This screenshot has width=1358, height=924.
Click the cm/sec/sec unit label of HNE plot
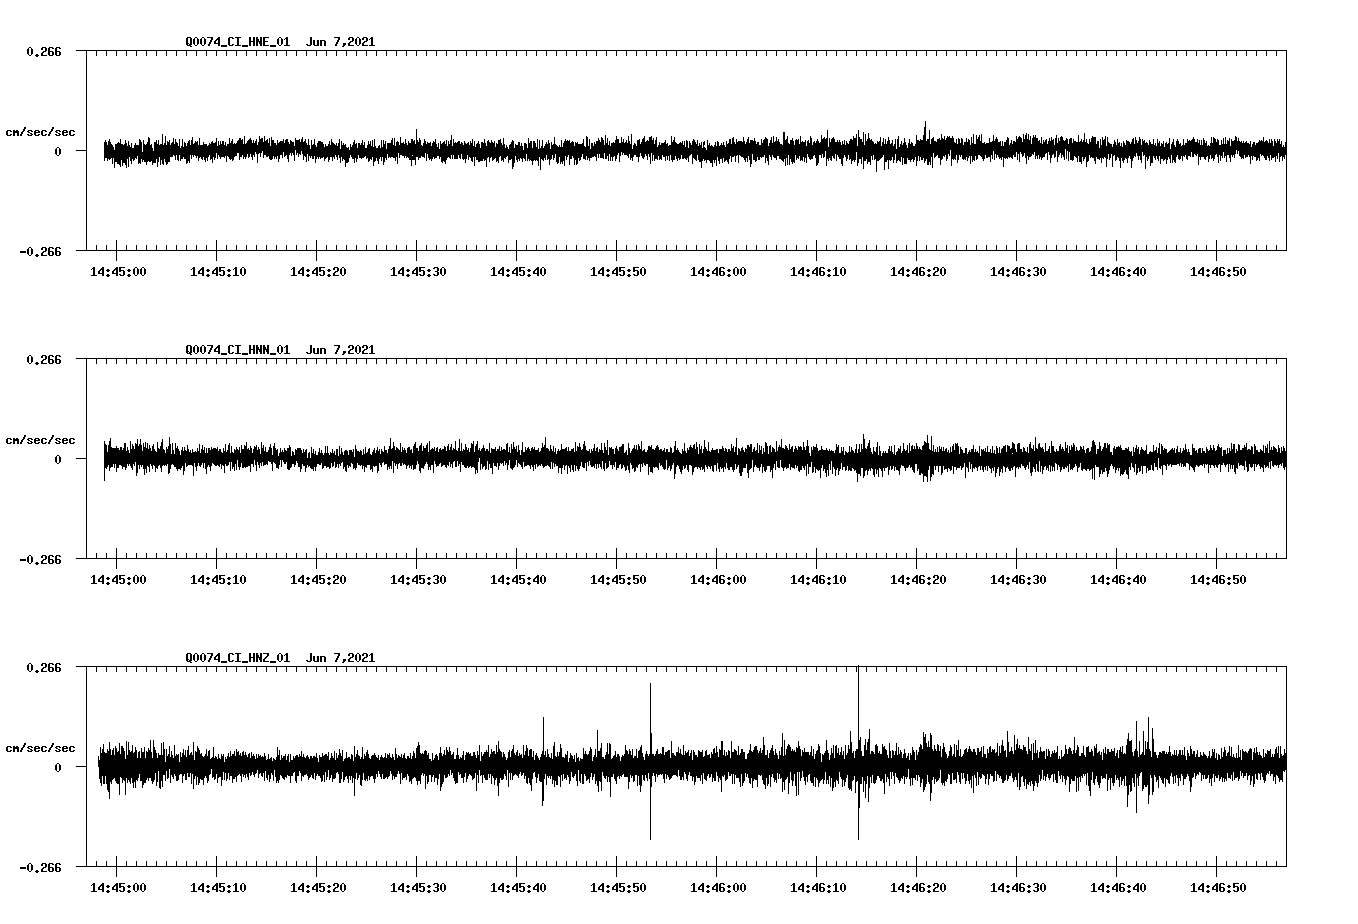pos(40,132)
